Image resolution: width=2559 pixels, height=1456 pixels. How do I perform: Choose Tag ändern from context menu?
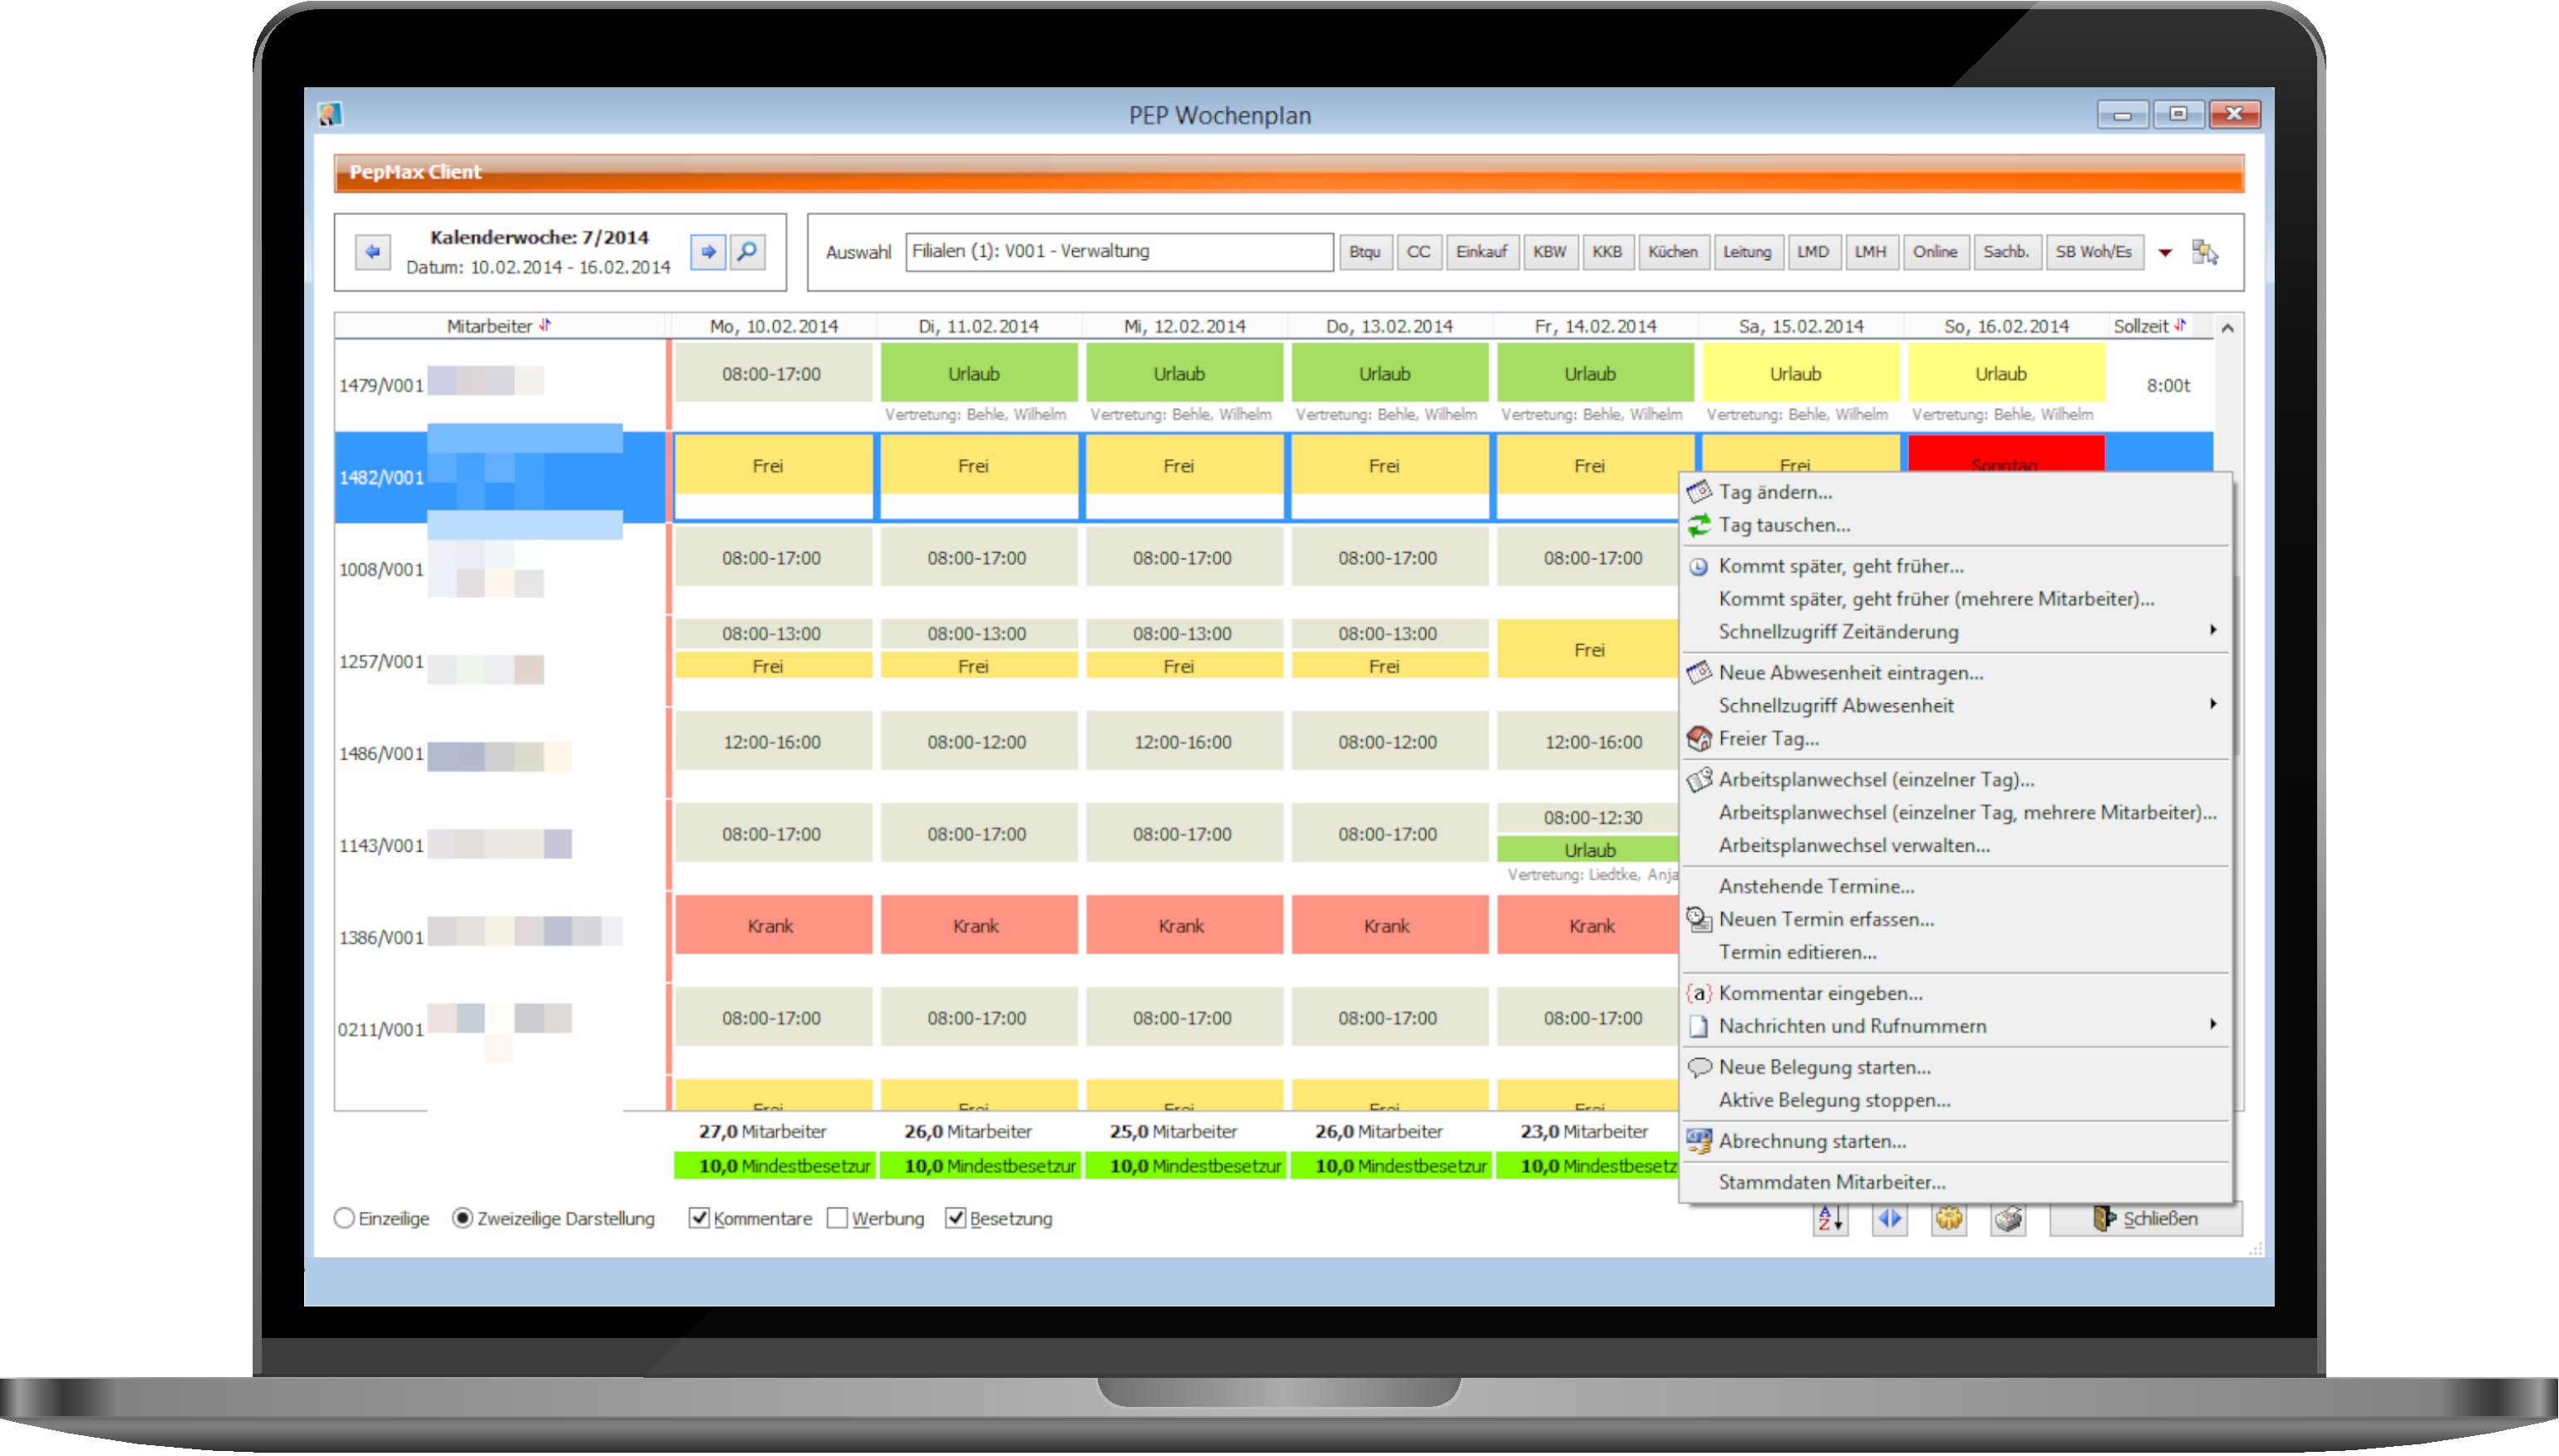coord(1957,492)
